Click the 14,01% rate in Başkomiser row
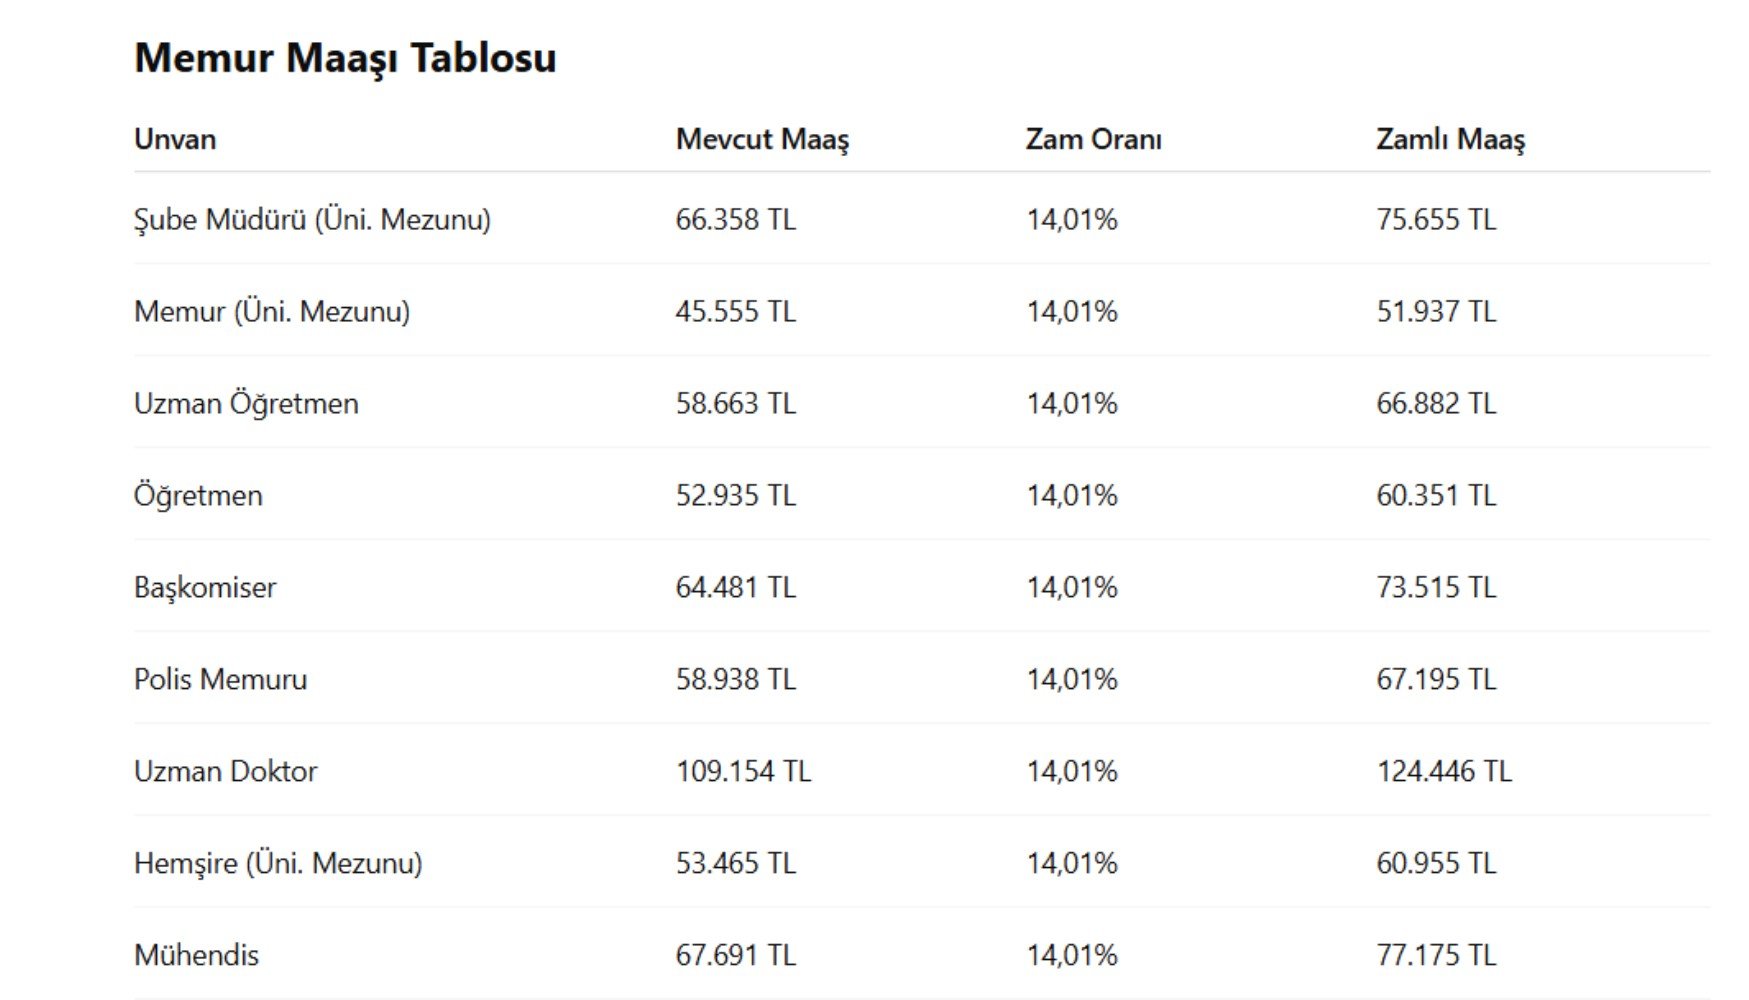The image size is (1749, 1000). point(1072,587)
